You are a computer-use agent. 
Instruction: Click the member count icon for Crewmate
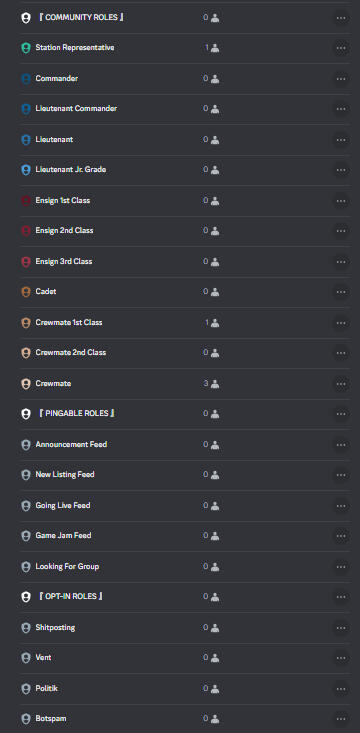click(x=215, y=384)
